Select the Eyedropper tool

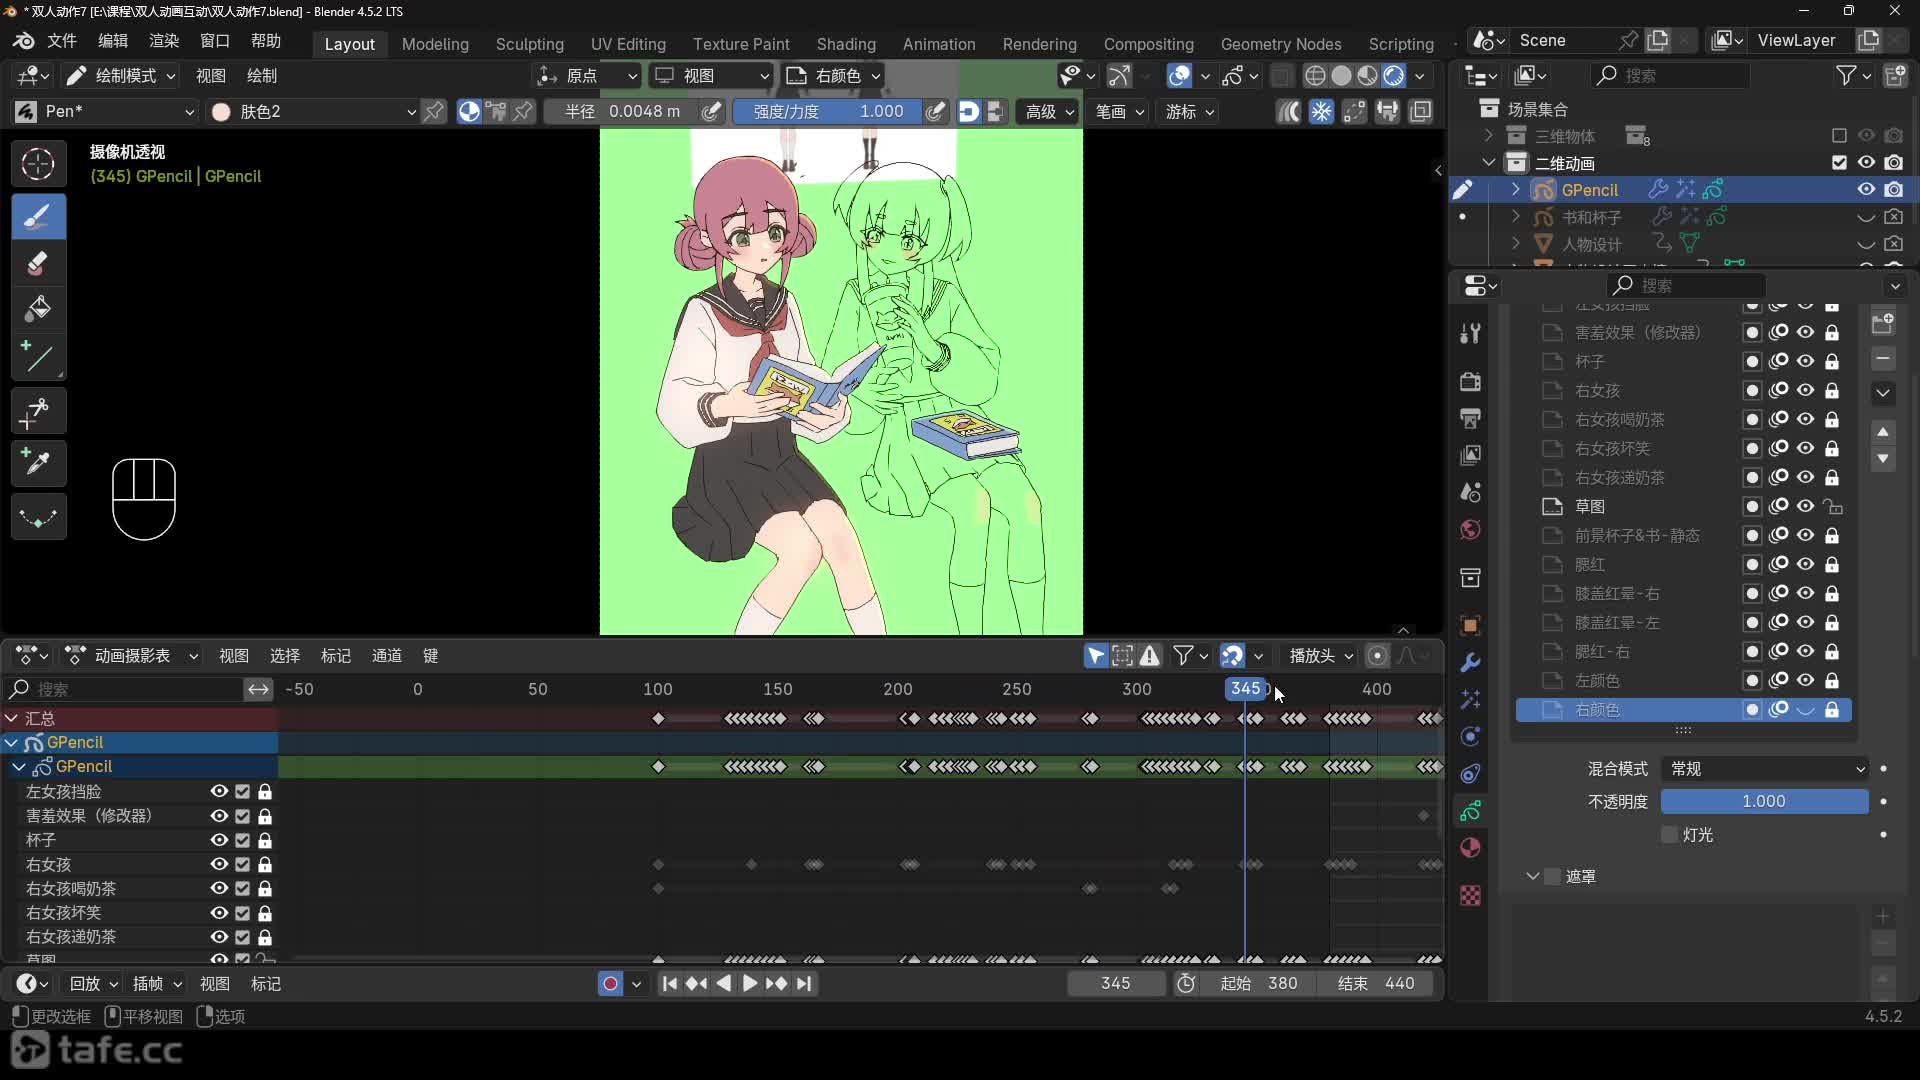(x=38, y=463)
